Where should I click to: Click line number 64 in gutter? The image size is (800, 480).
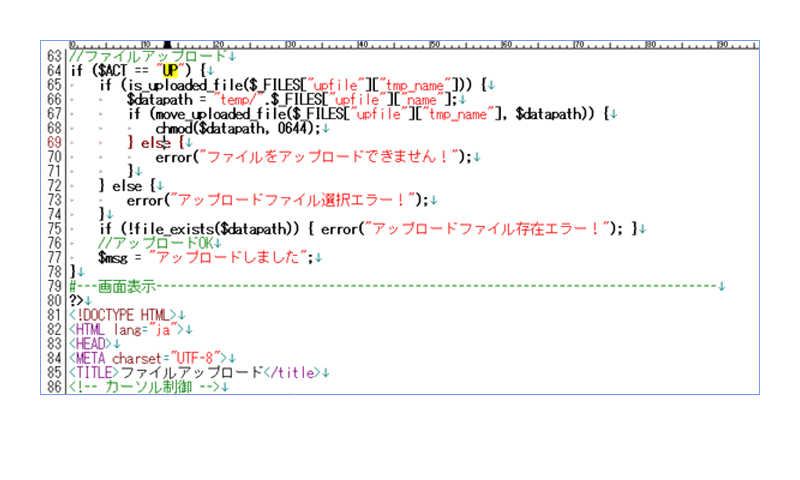click(54, 70)
